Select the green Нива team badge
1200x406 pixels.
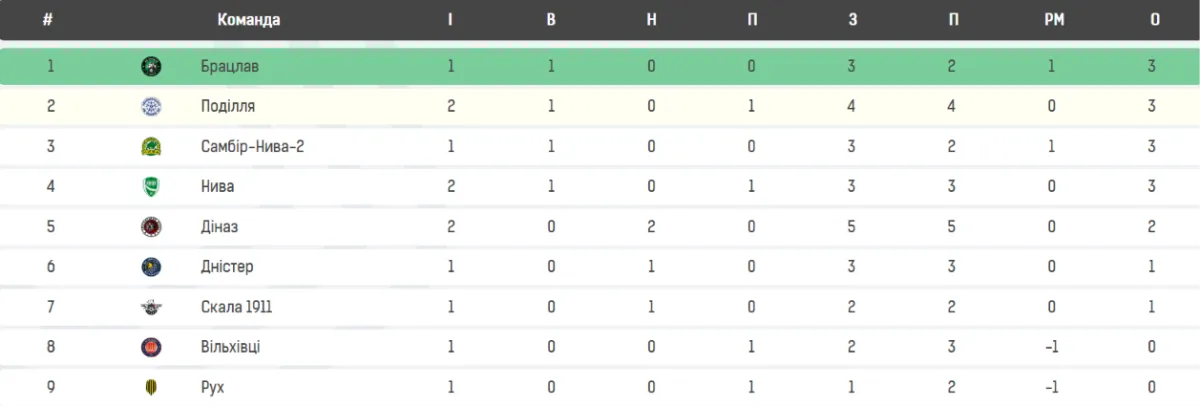coord(151,187)
